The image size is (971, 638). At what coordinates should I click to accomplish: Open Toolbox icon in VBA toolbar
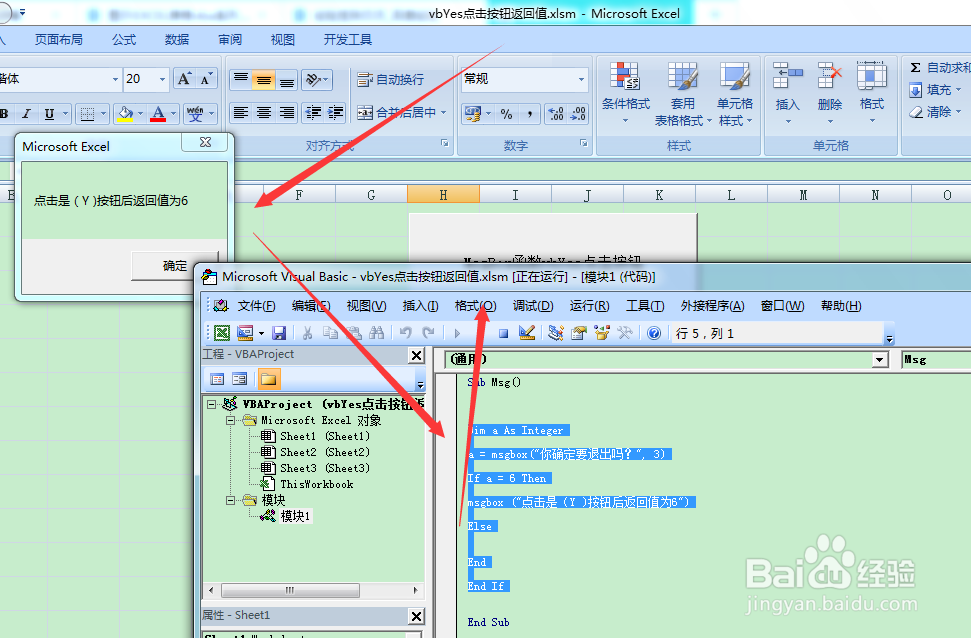pyautogui.click(x=625, y=333)
